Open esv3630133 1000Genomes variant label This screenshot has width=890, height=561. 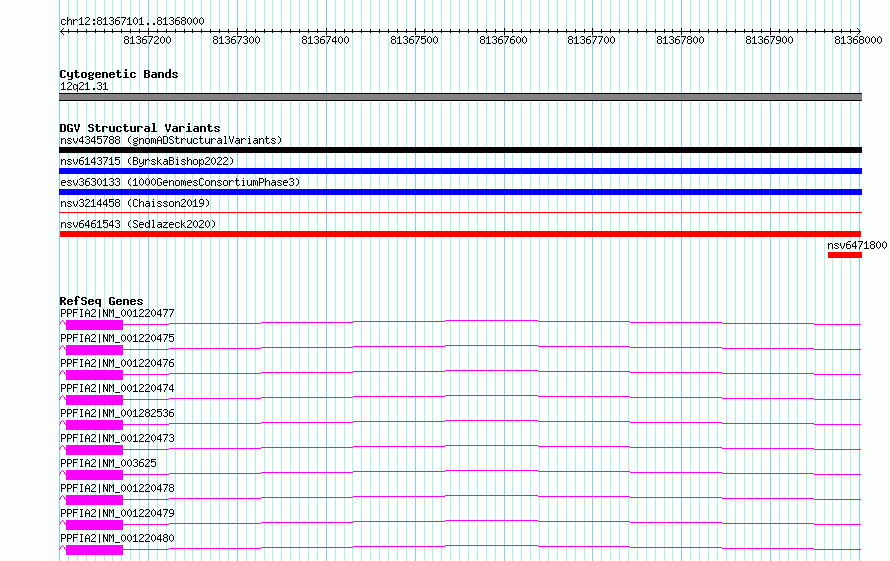(180, 182)
